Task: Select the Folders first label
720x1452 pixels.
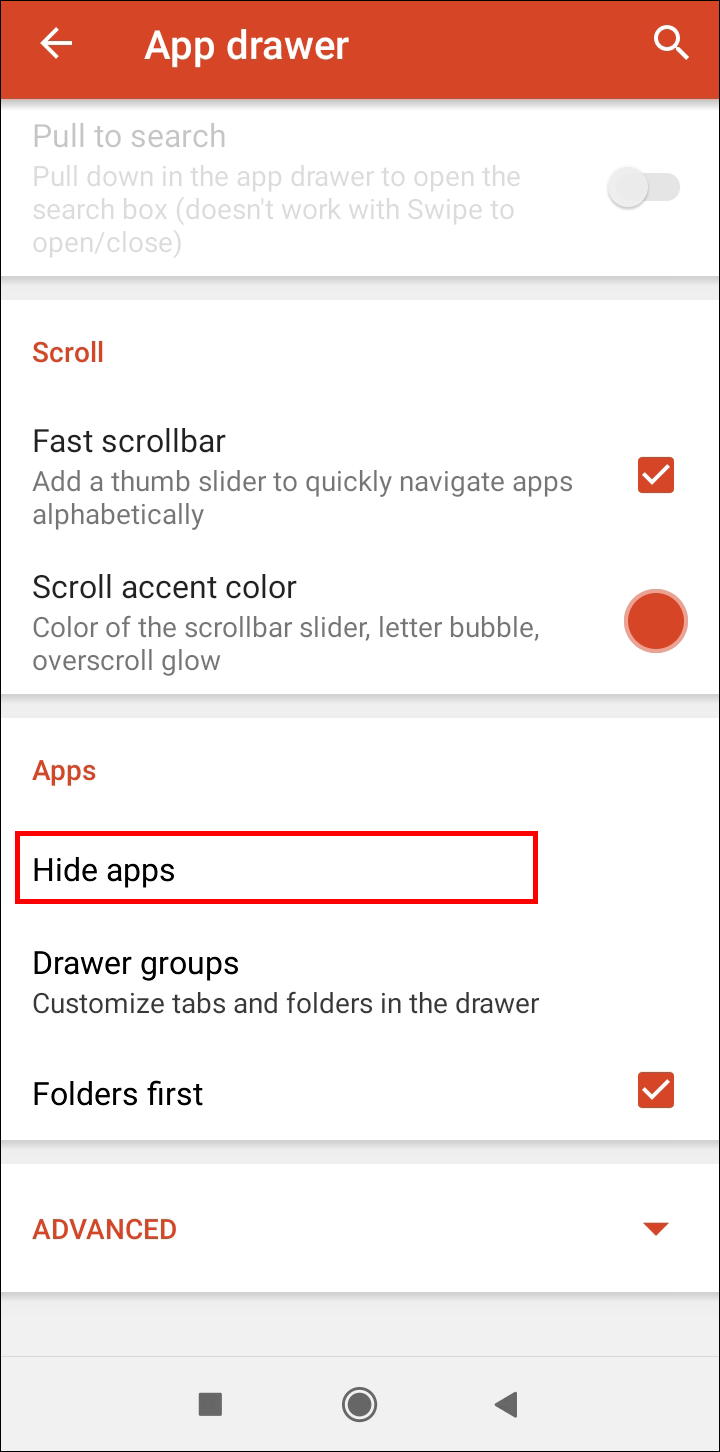Action: click(118, 1093)
